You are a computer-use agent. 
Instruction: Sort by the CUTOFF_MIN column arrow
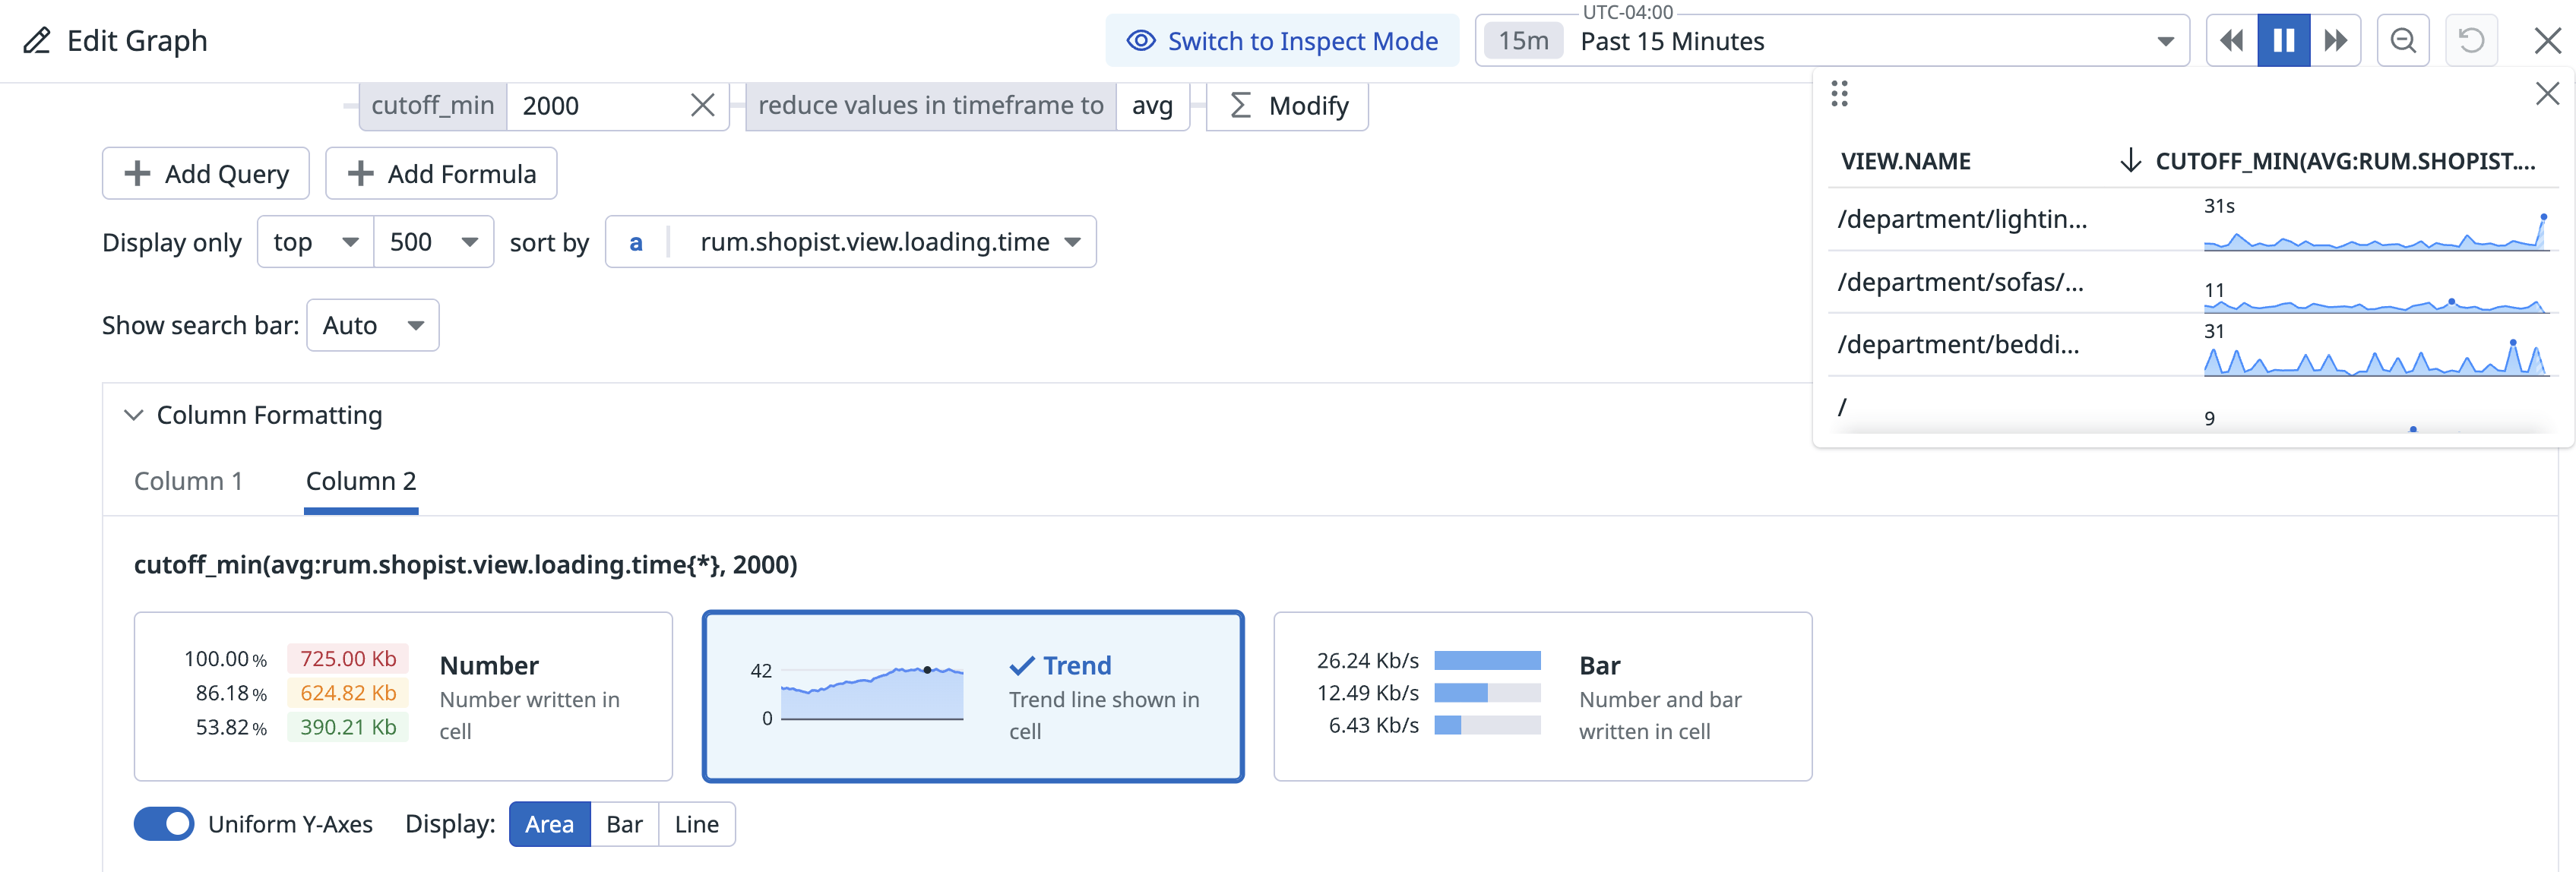pyautogui.click(x=2131, y=161)
